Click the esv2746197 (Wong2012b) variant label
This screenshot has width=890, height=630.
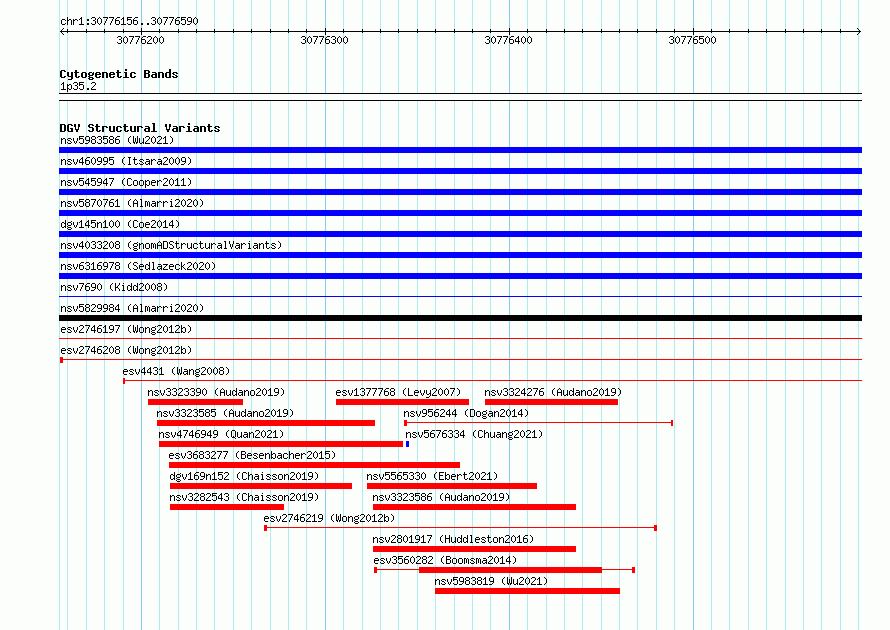coord(126,329)
